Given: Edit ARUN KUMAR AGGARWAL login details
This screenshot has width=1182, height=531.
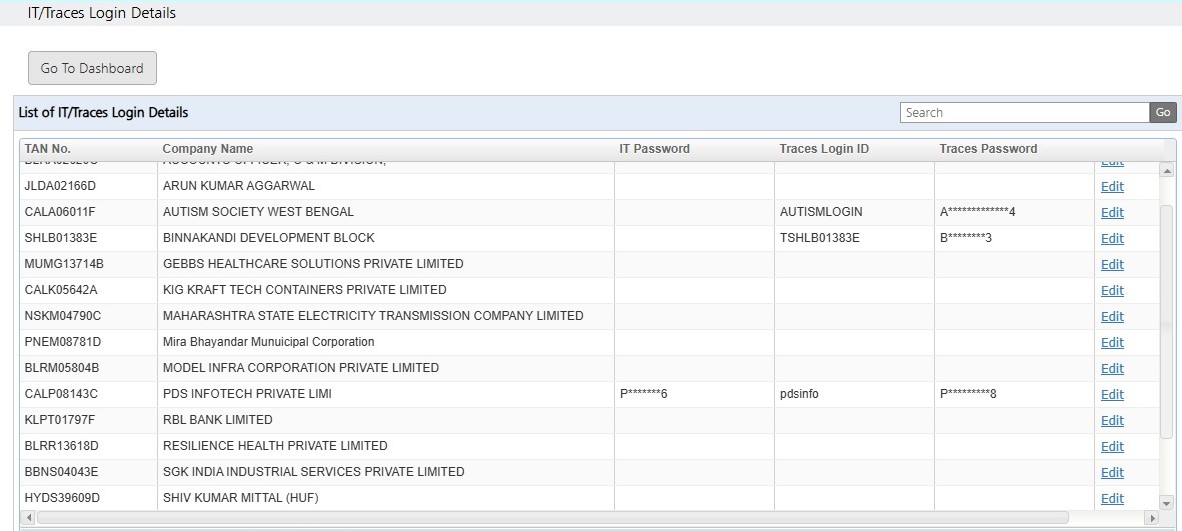Looking at the screenshot, I should click(x=1112, y=186).
